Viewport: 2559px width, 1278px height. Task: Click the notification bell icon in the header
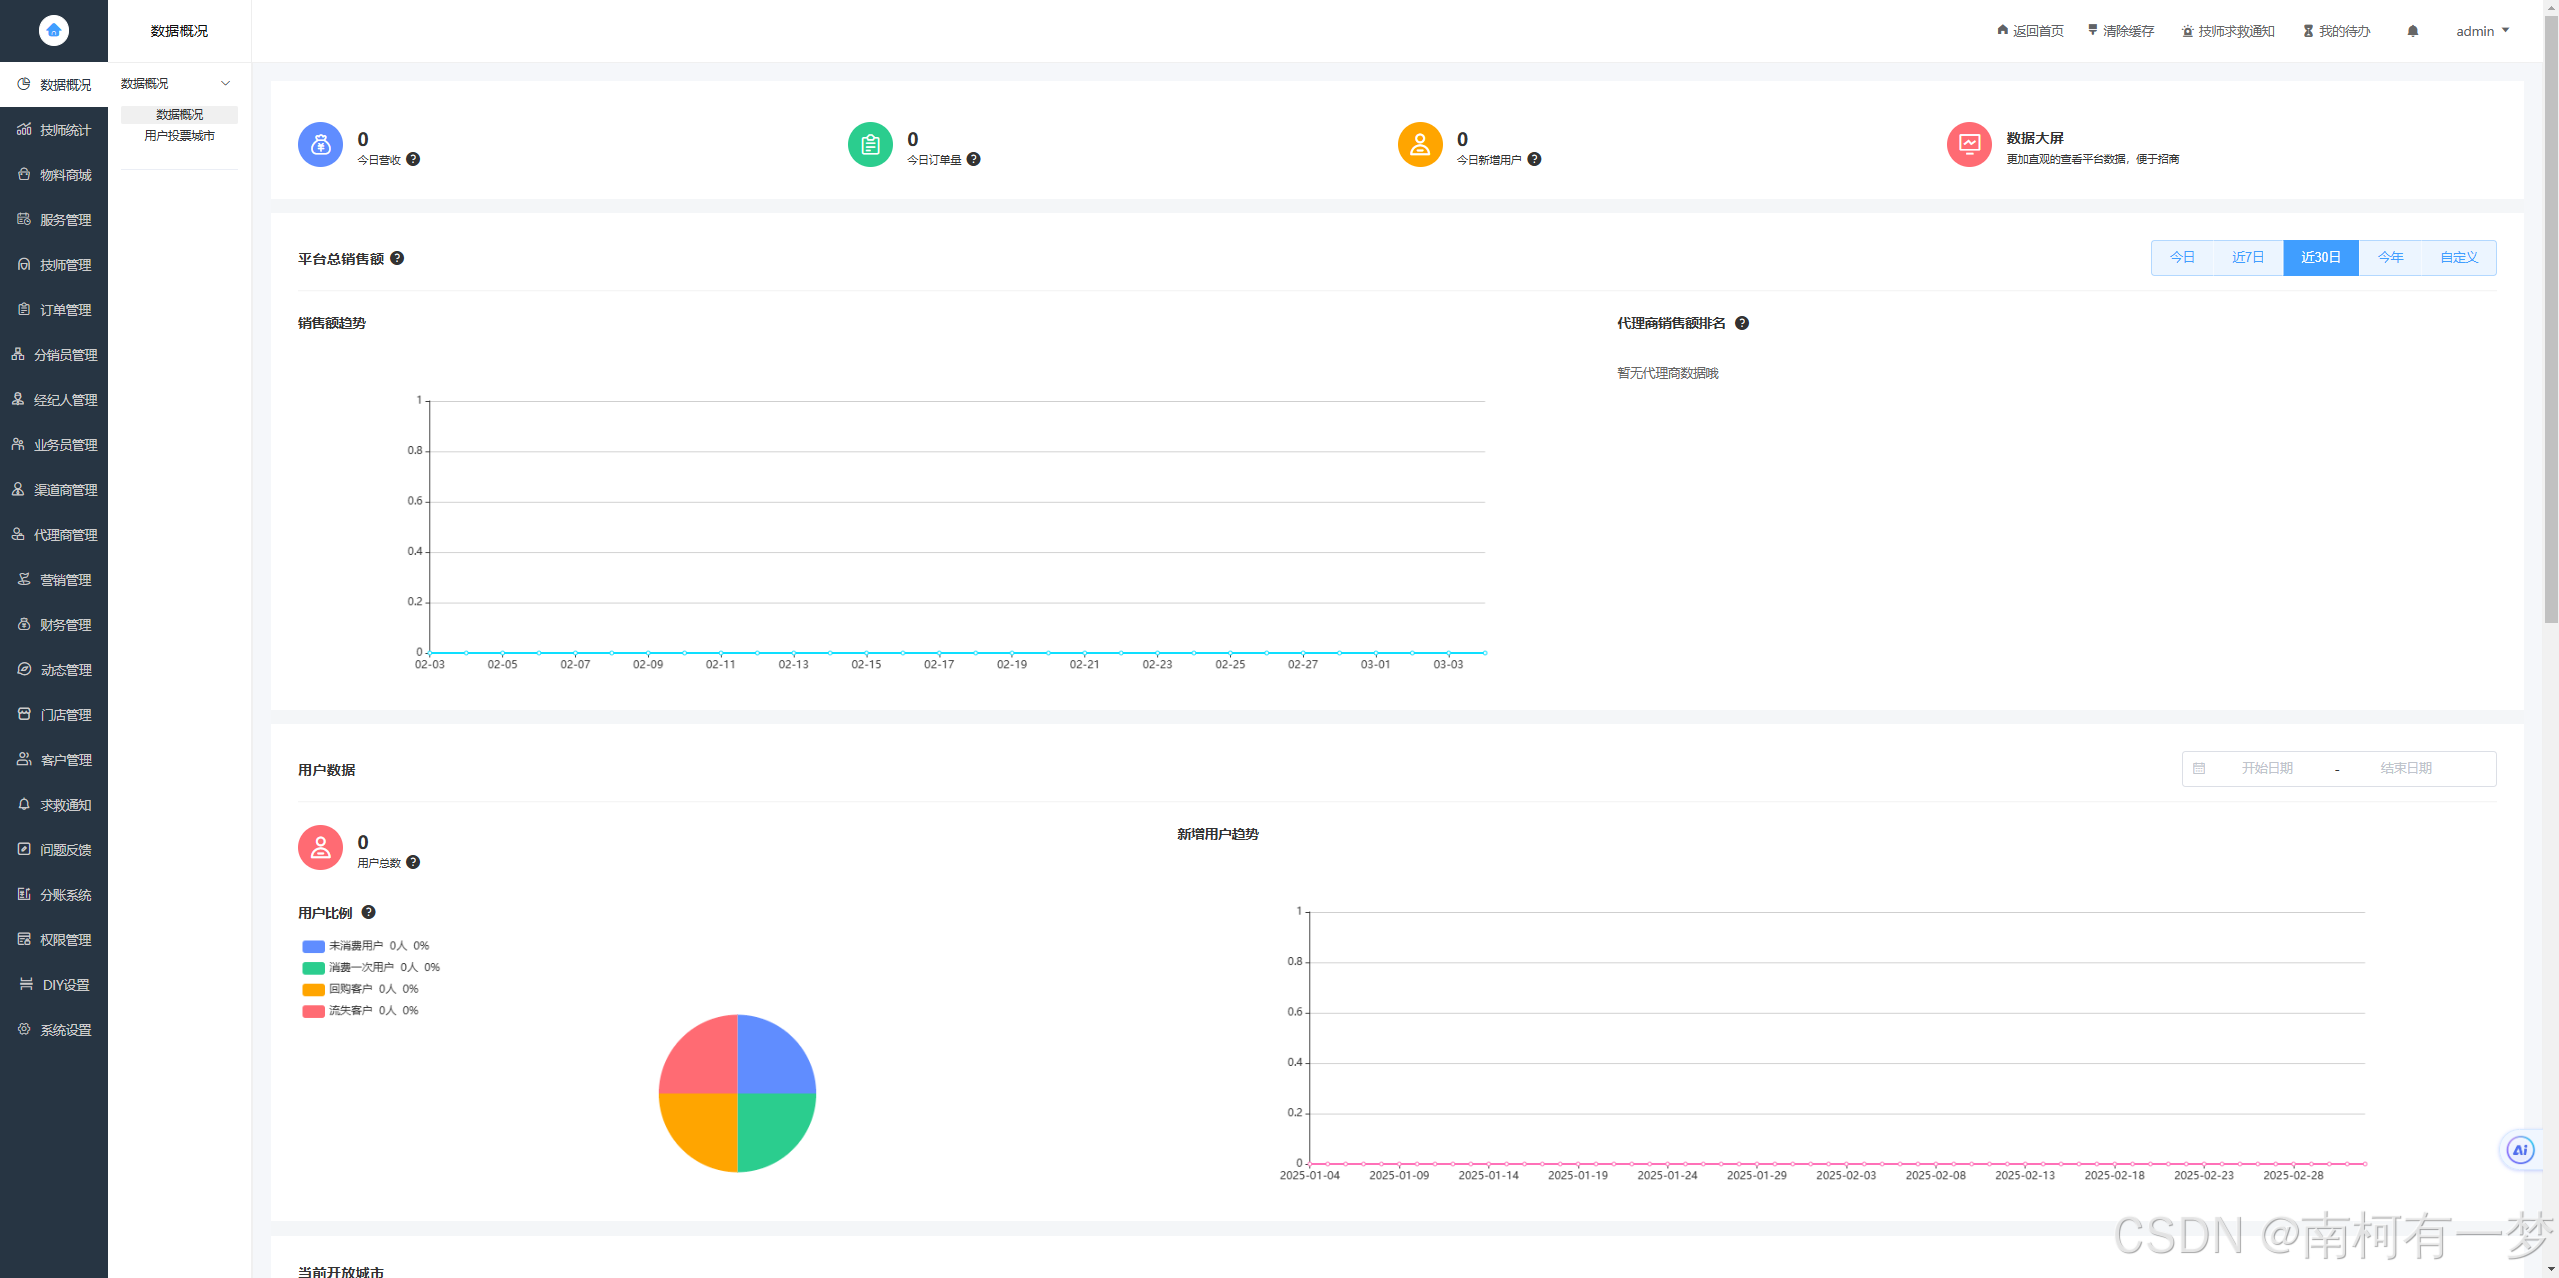click(2413, 31)
